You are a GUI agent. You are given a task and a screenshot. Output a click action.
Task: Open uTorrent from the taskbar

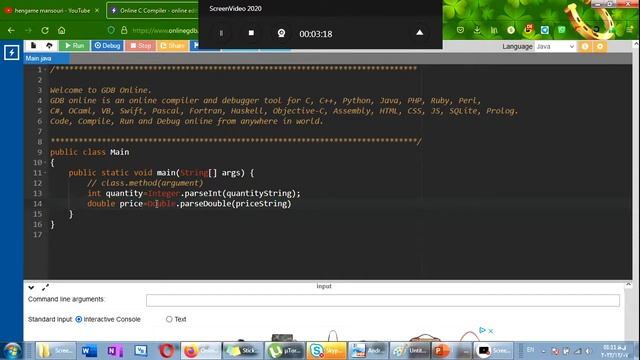[284, 351]
